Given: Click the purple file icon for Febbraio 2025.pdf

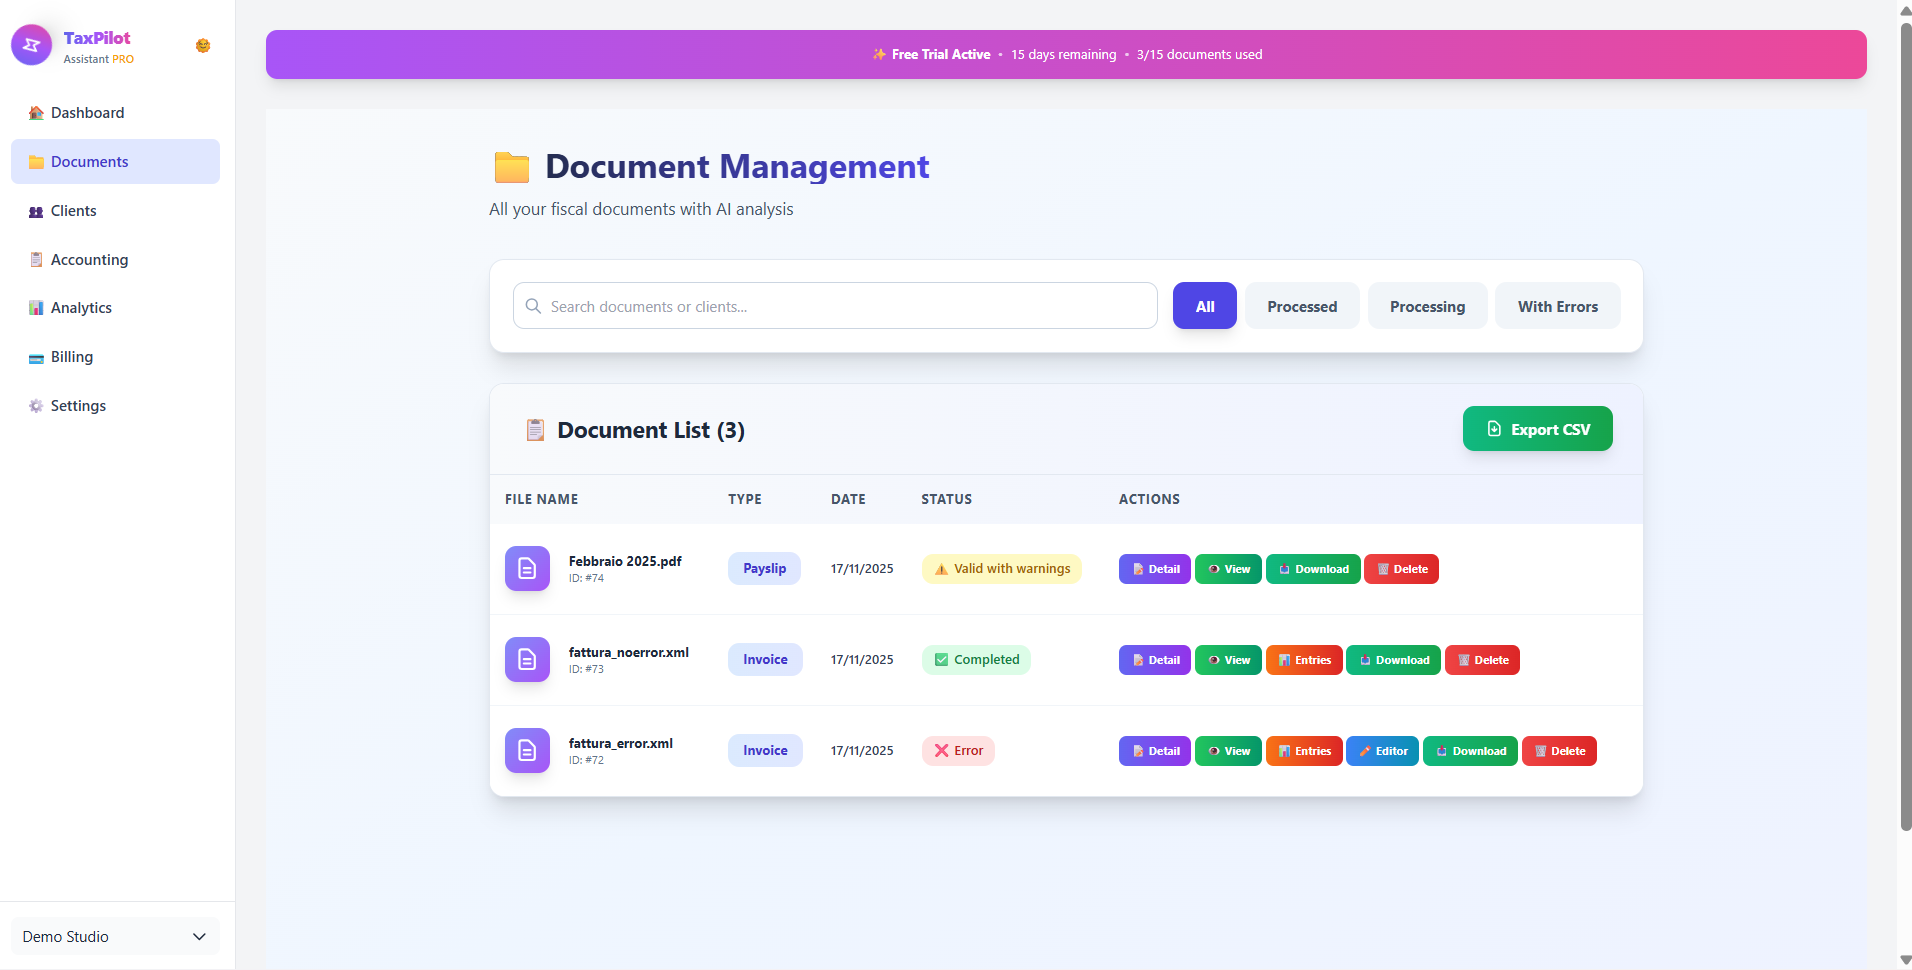Looking at the screenshot, I should 527,568.
